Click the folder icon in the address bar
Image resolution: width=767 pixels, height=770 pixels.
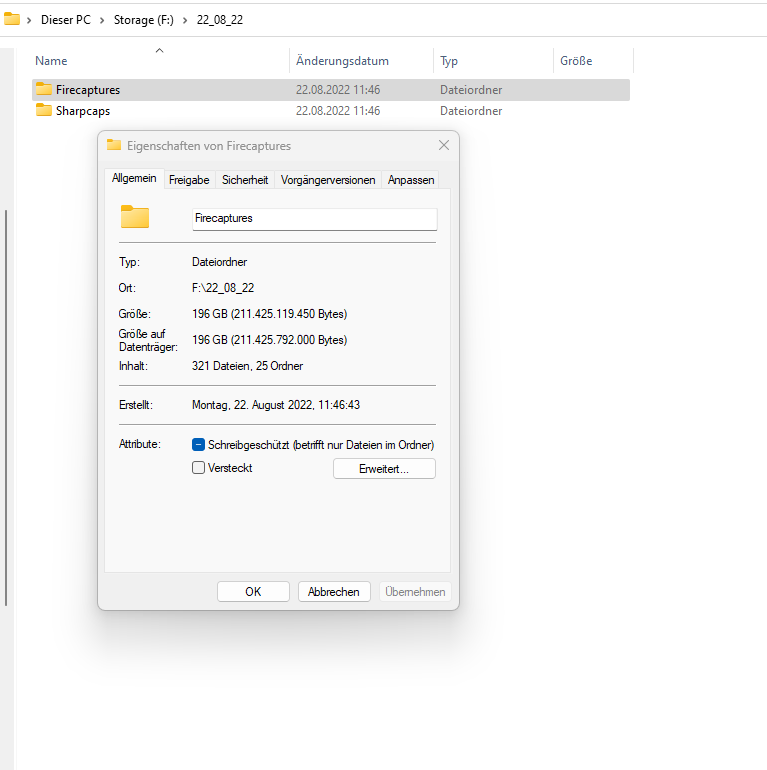coord(12,19)
